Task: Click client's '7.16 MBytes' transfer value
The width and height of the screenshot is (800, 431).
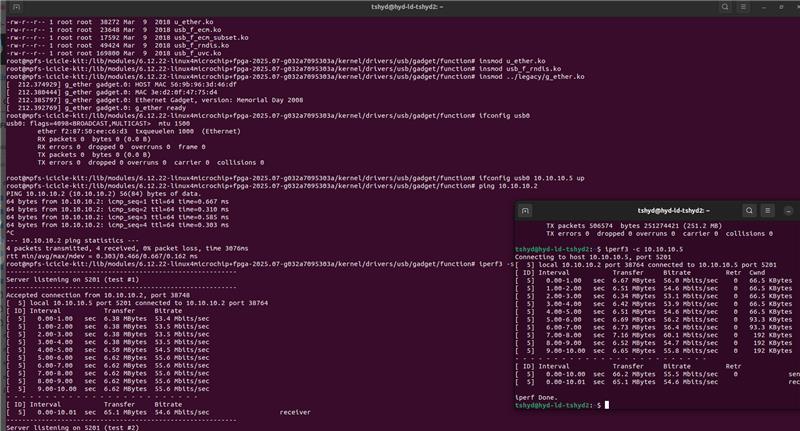Action: 634,335
